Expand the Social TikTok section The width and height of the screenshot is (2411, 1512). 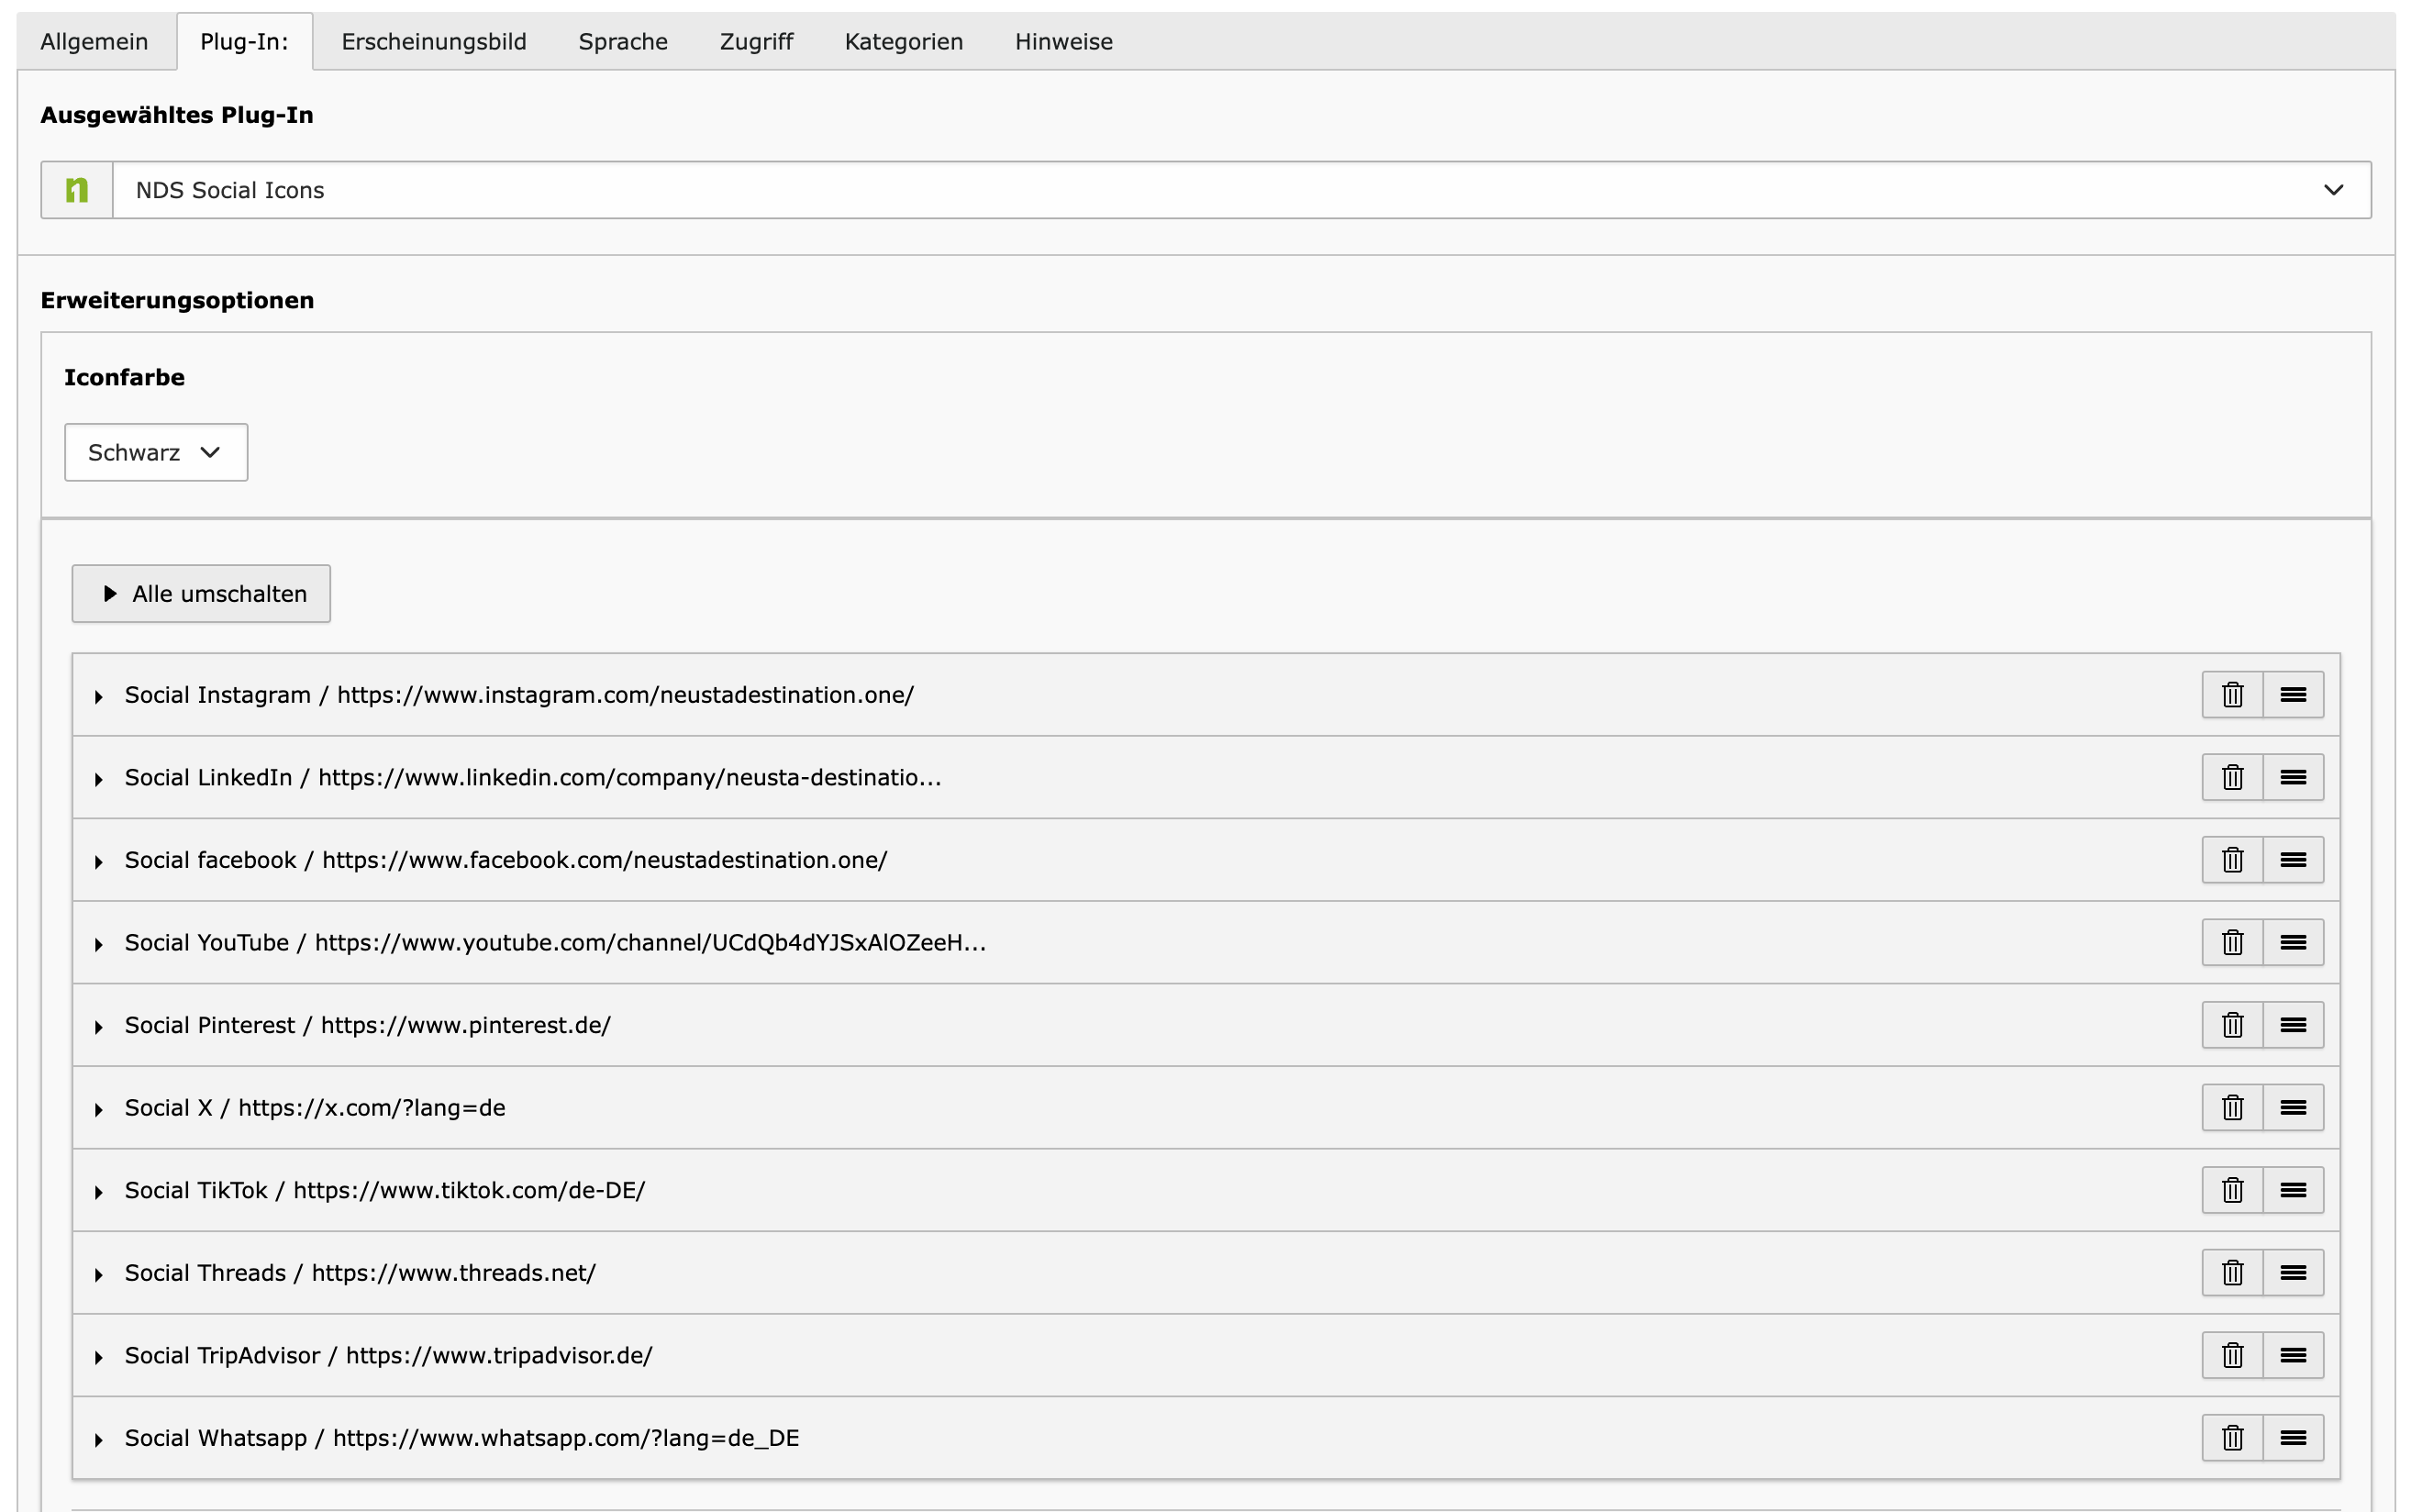tap(99, 1192)
